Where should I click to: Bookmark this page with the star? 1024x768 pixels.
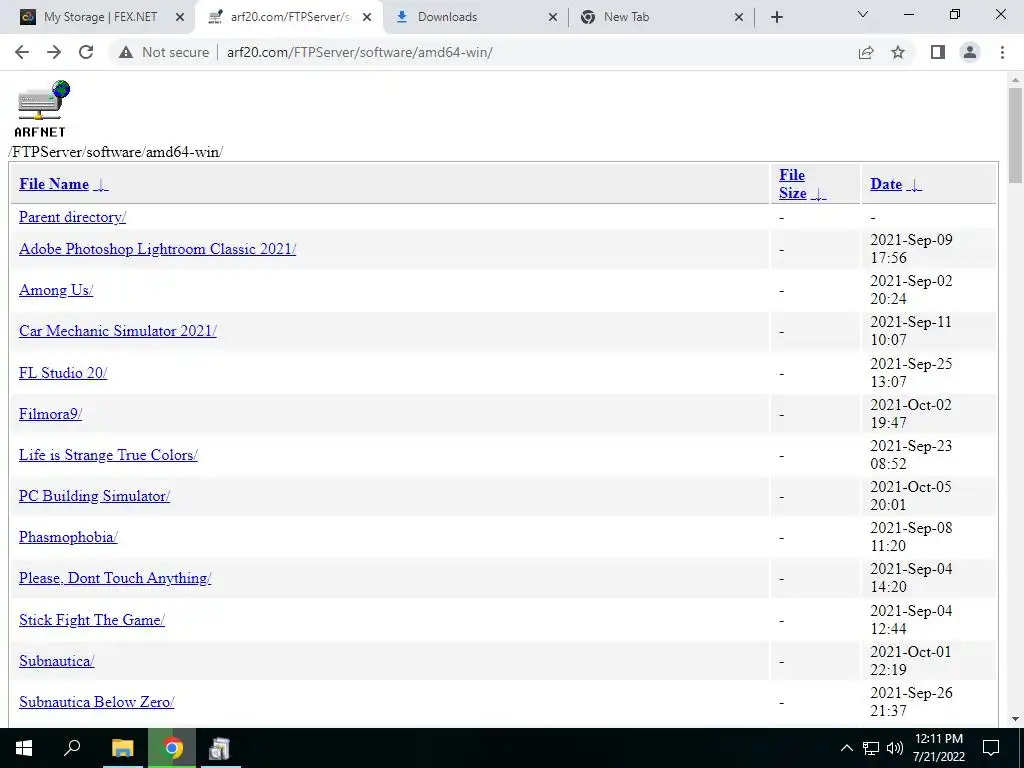[898, 52]
